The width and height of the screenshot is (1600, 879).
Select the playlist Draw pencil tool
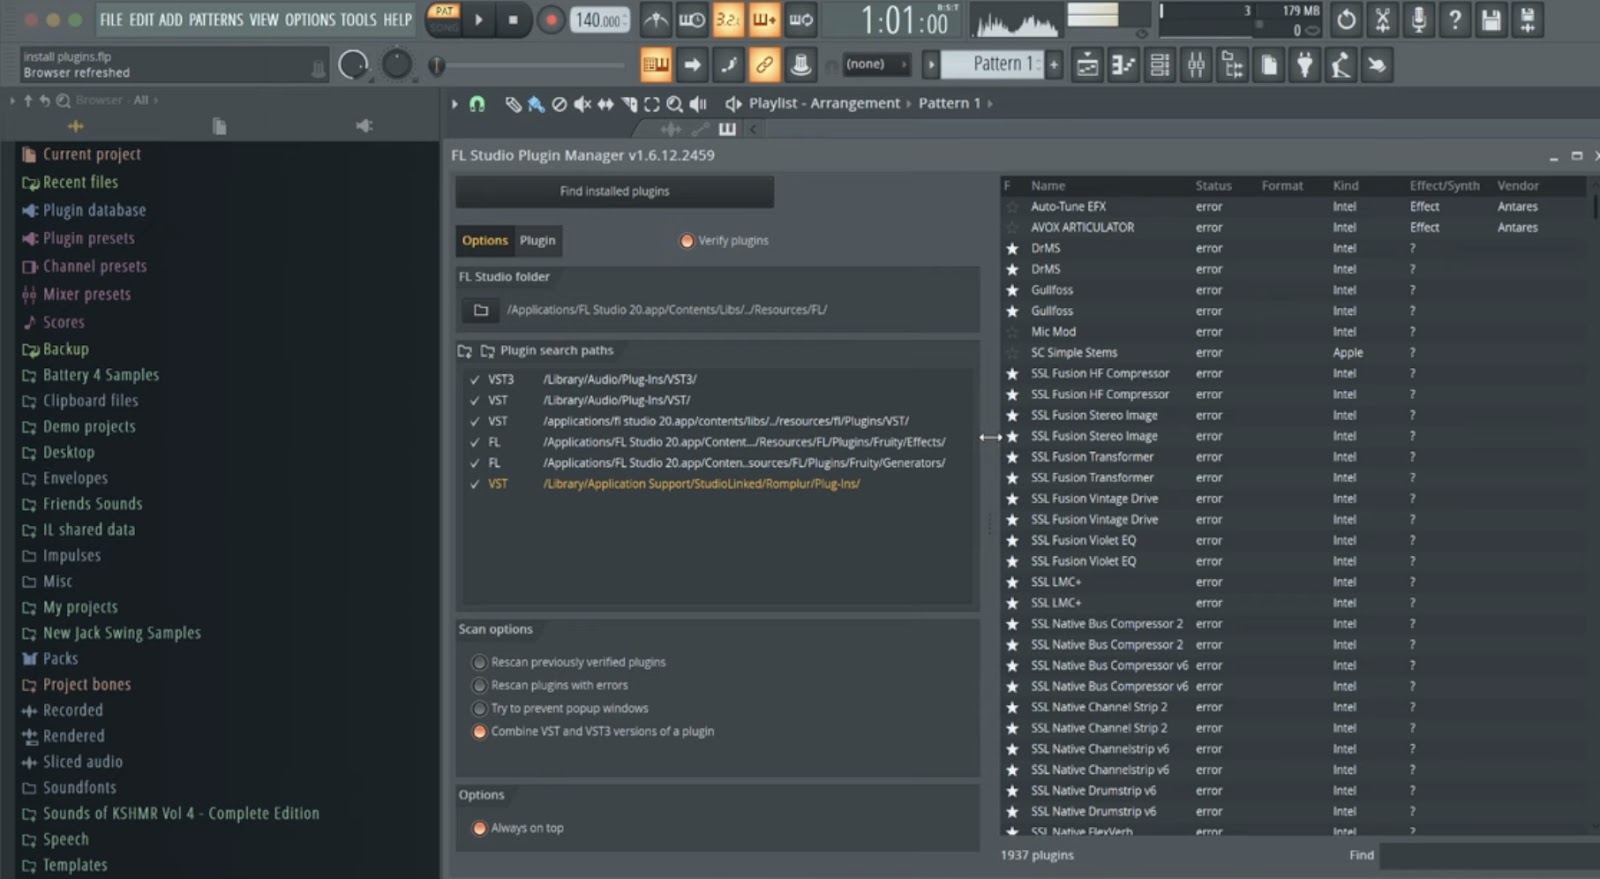point(513,104)
